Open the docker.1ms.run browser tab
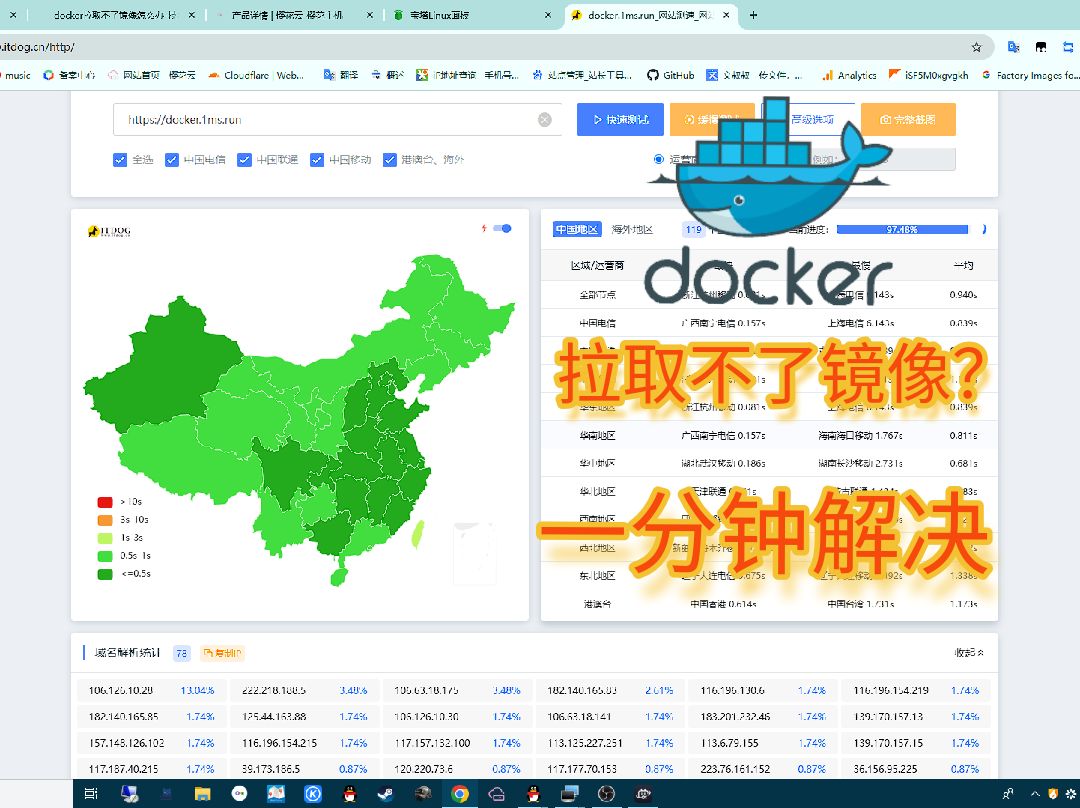The height and width of the screenshot is (808, 1080). pyautogui.click(x=650, y=15)
